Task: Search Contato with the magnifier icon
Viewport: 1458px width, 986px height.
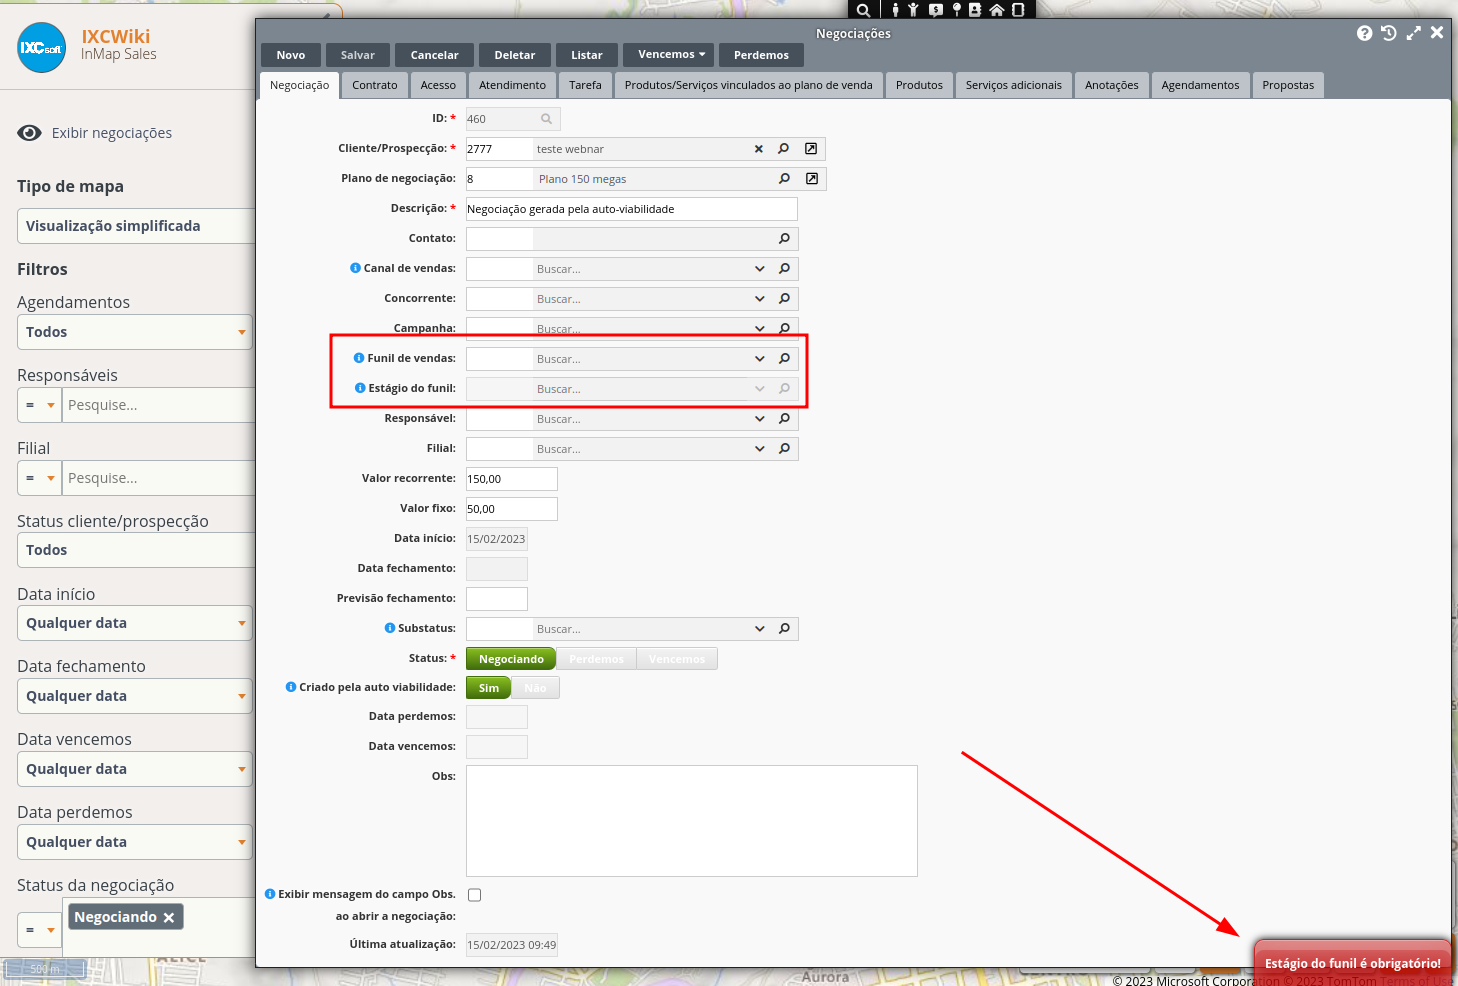Action: [784, 239]
